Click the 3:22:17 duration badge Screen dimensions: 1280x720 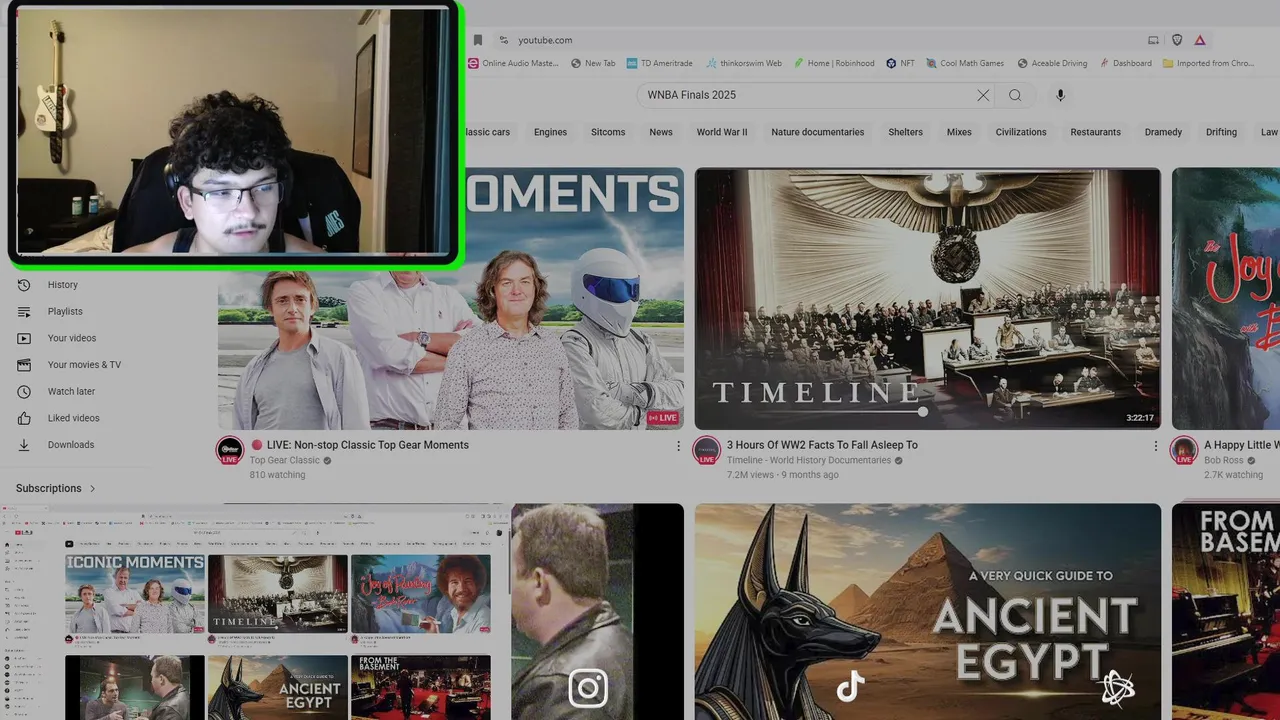tap(1140, 418)
